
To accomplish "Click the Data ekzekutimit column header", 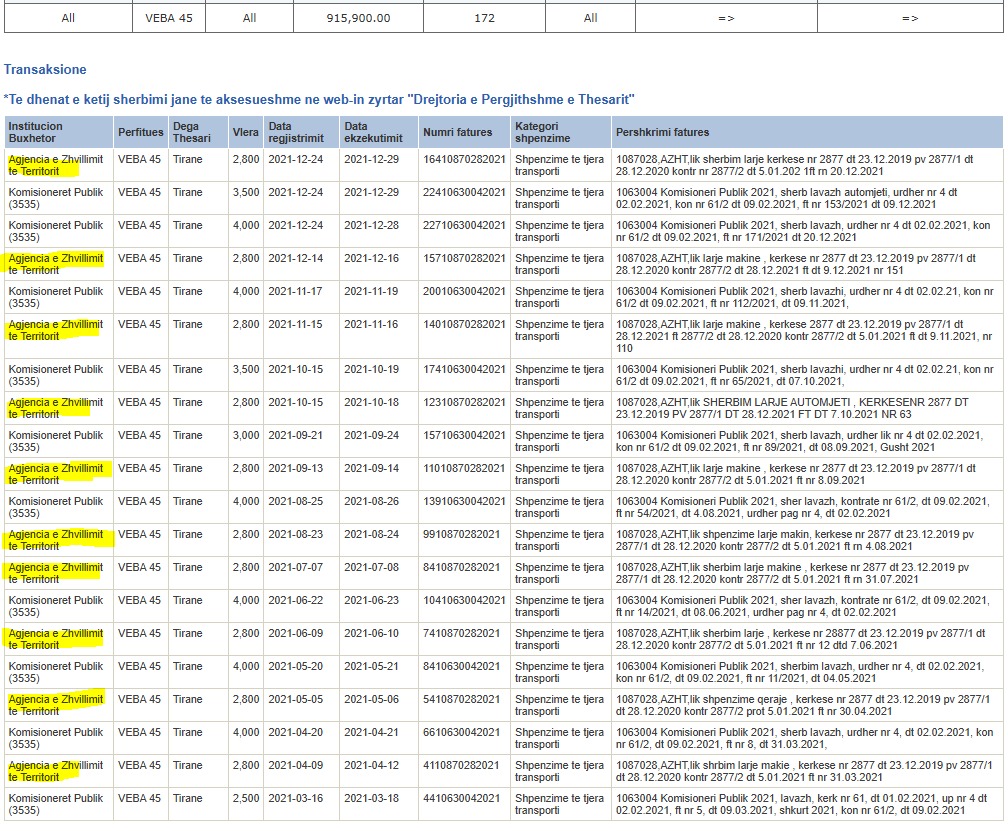I will pyautogui.click(x=375, y=132).
